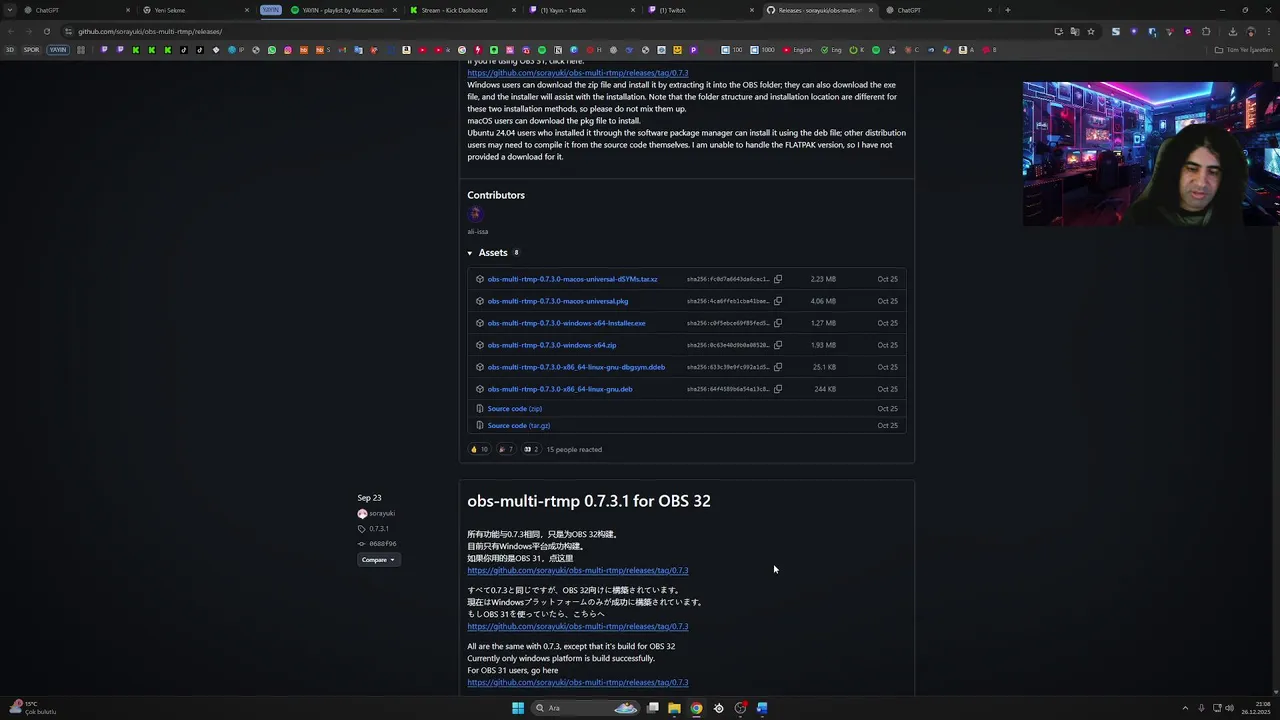
Task: Click file-zip icon beside Source code (tar.gz)
Action: pos(480,425)
